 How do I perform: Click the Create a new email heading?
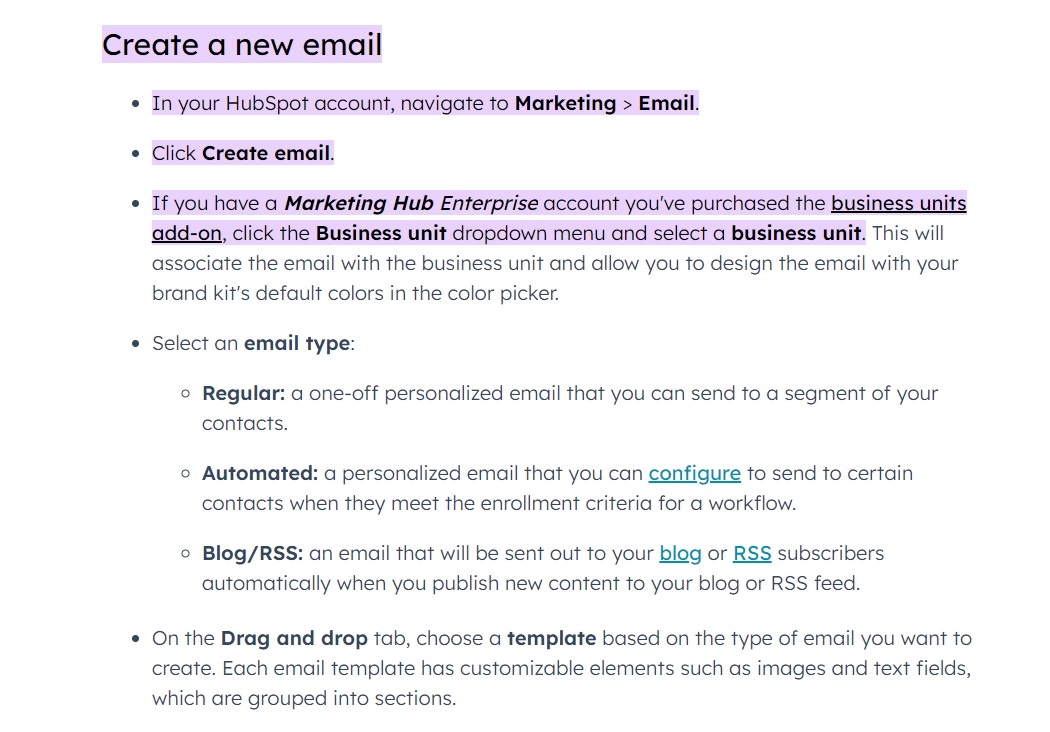242,45
